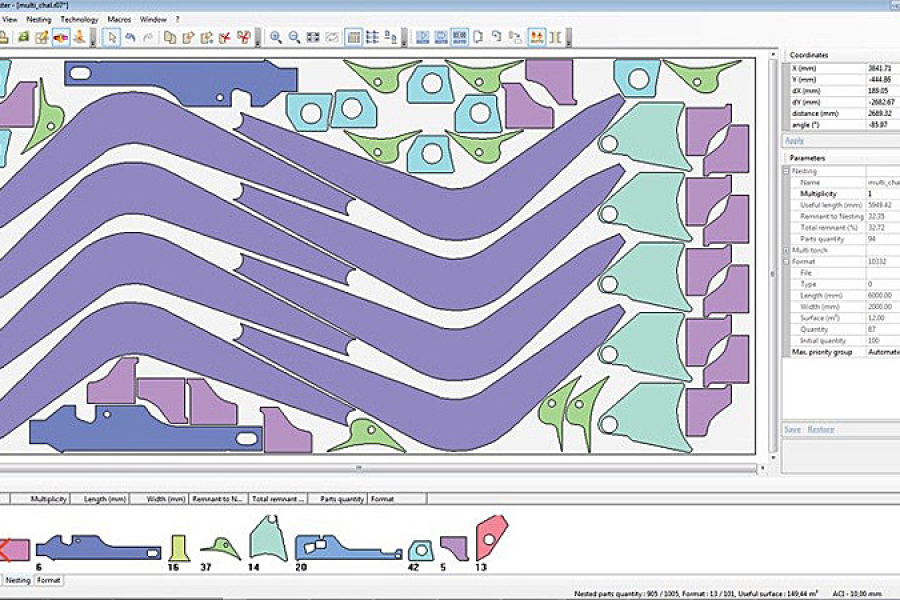This screenshot has width=900, height=600.
Task: Click the paste with arrow icon
Action: point(188,37)
